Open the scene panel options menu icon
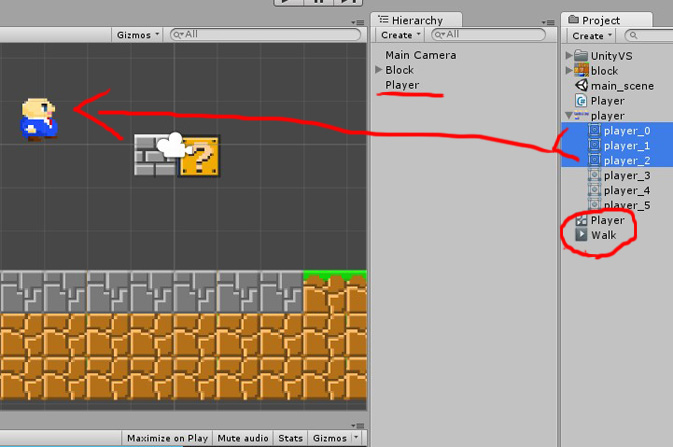 358,22
